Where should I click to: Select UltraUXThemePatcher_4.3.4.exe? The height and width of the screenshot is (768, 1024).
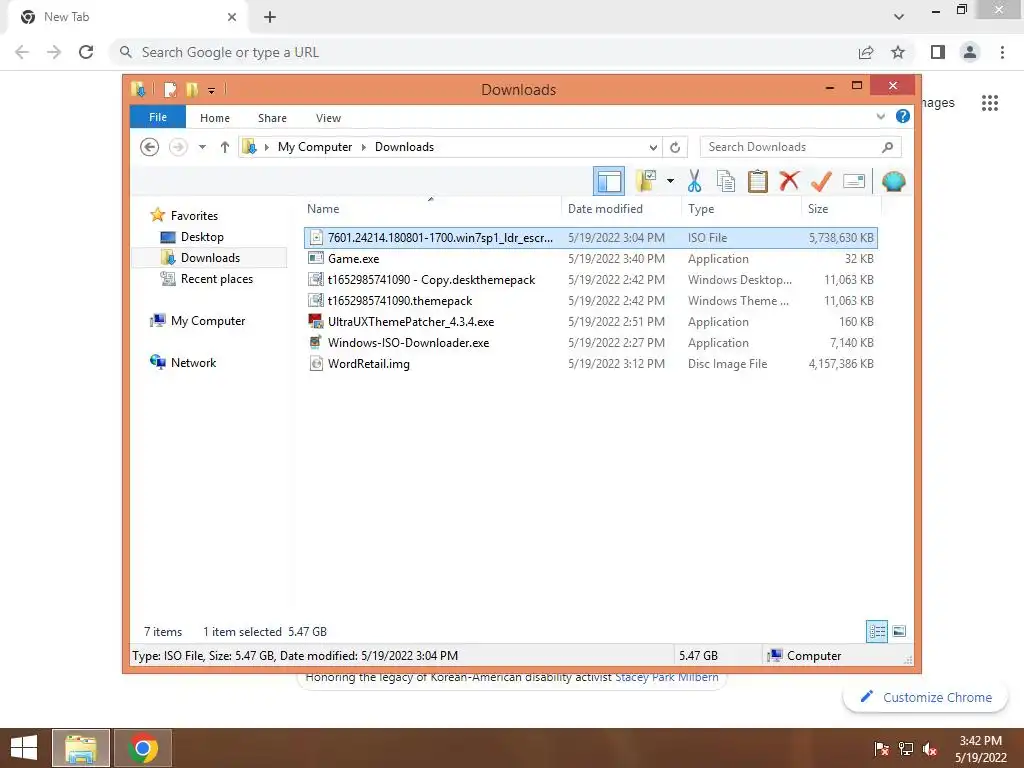click(x=590, y=321)
